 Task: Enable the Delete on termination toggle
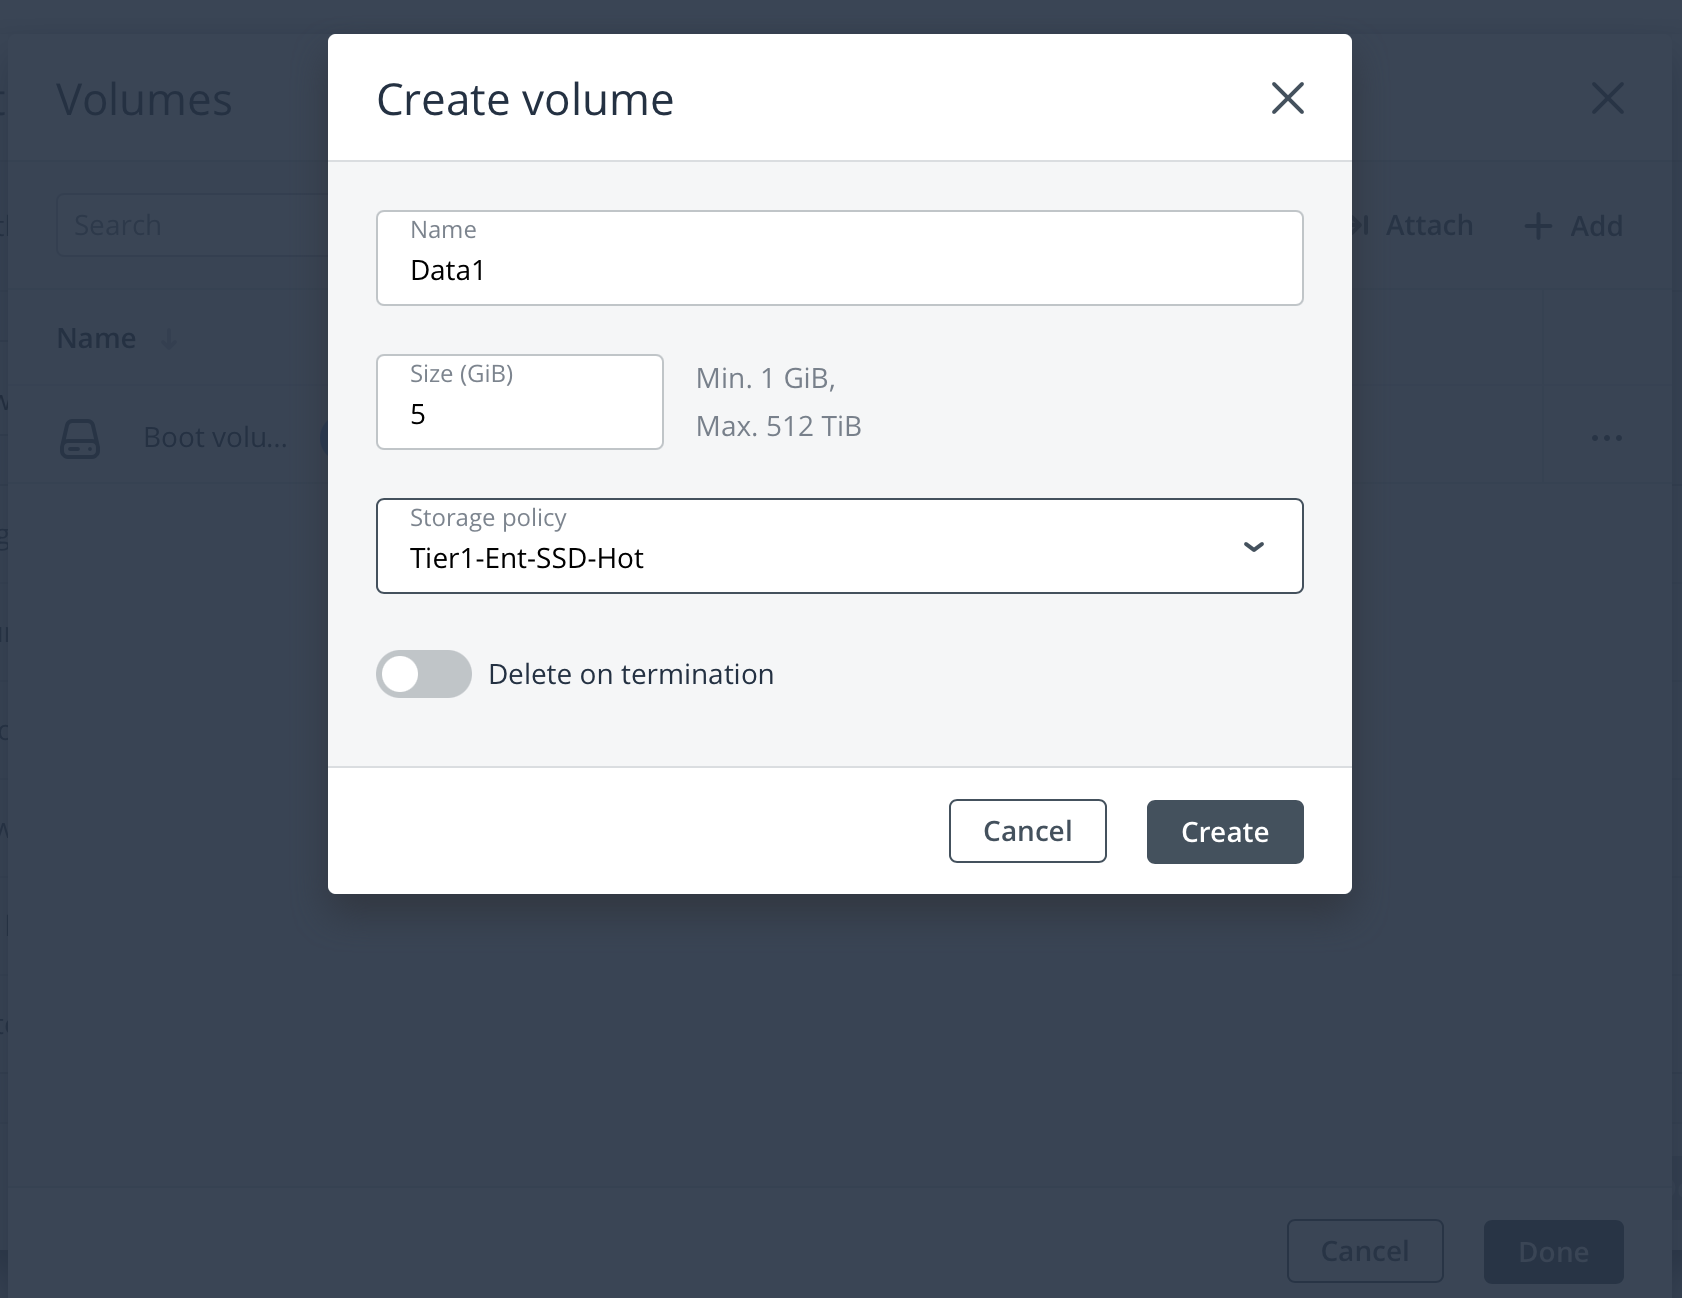click(x=424, y=674)
